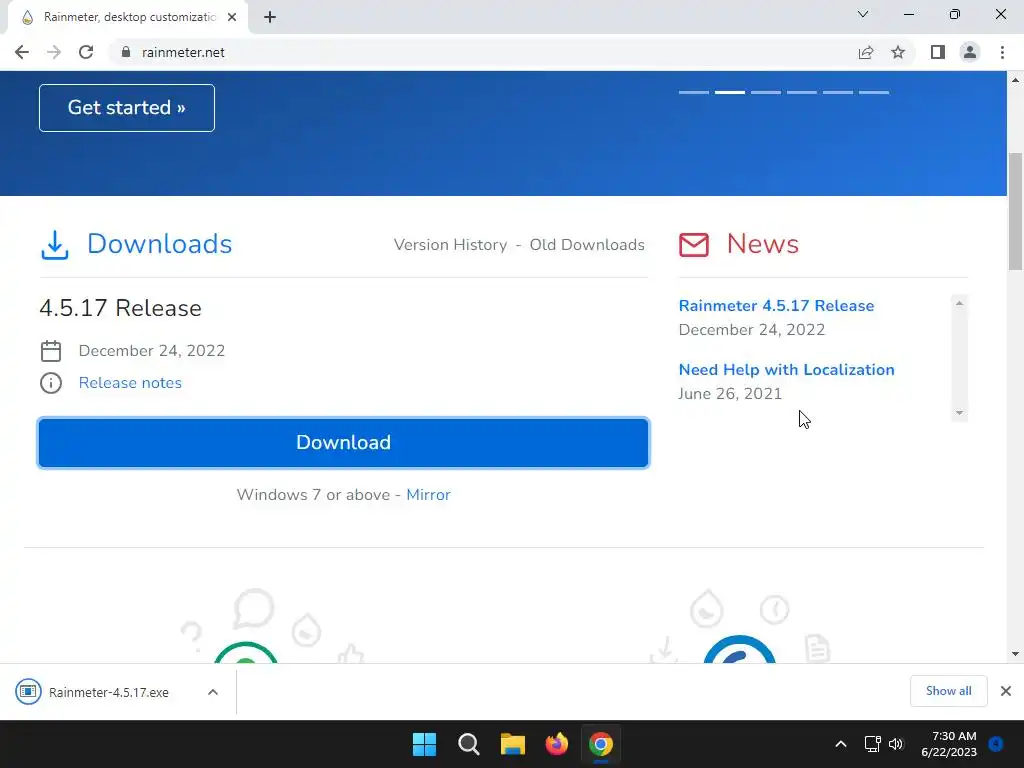This screenshot has height=768, width=1024.
Task: Click the text Windows 7 or above
Action: (x=313, y=495)
